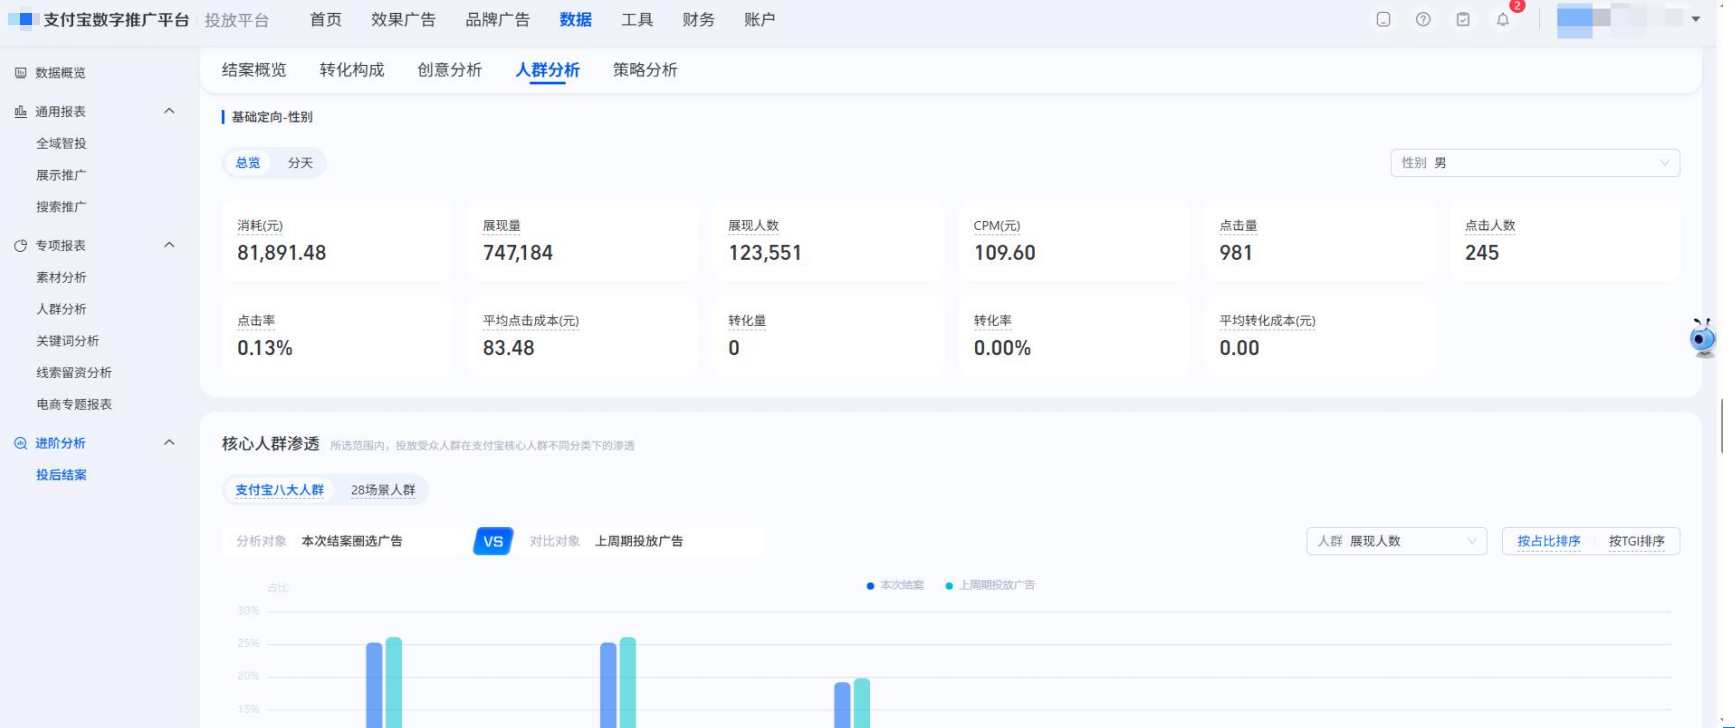This screenshot has width=1735, height=728.
Task: Open the 数据 top menu
Action: pyautogui.click(x=575, y=19)
